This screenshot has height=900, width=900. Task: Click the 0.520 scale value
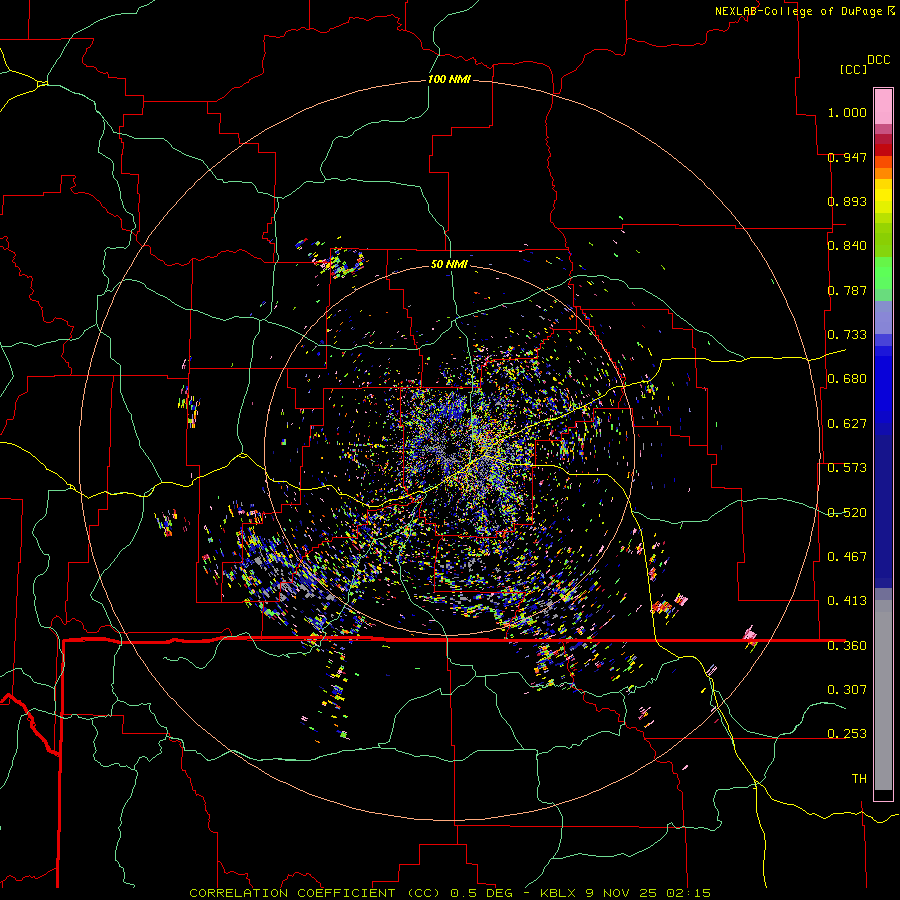click(x=847, y=513)
